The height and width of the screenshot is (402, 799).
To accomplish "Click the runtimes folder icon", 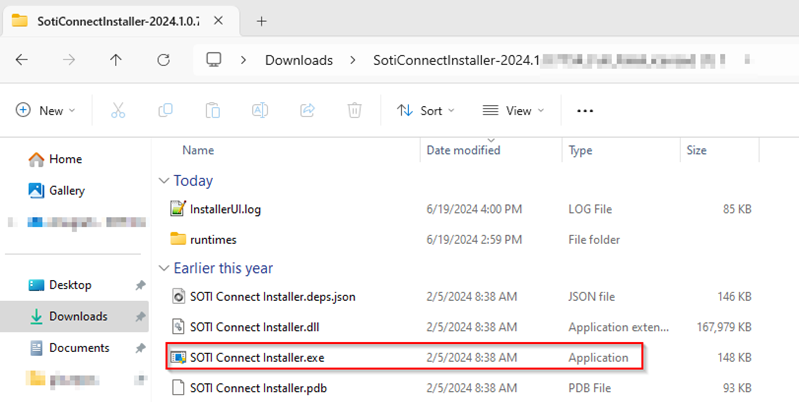I will click(x=178, y=239).
